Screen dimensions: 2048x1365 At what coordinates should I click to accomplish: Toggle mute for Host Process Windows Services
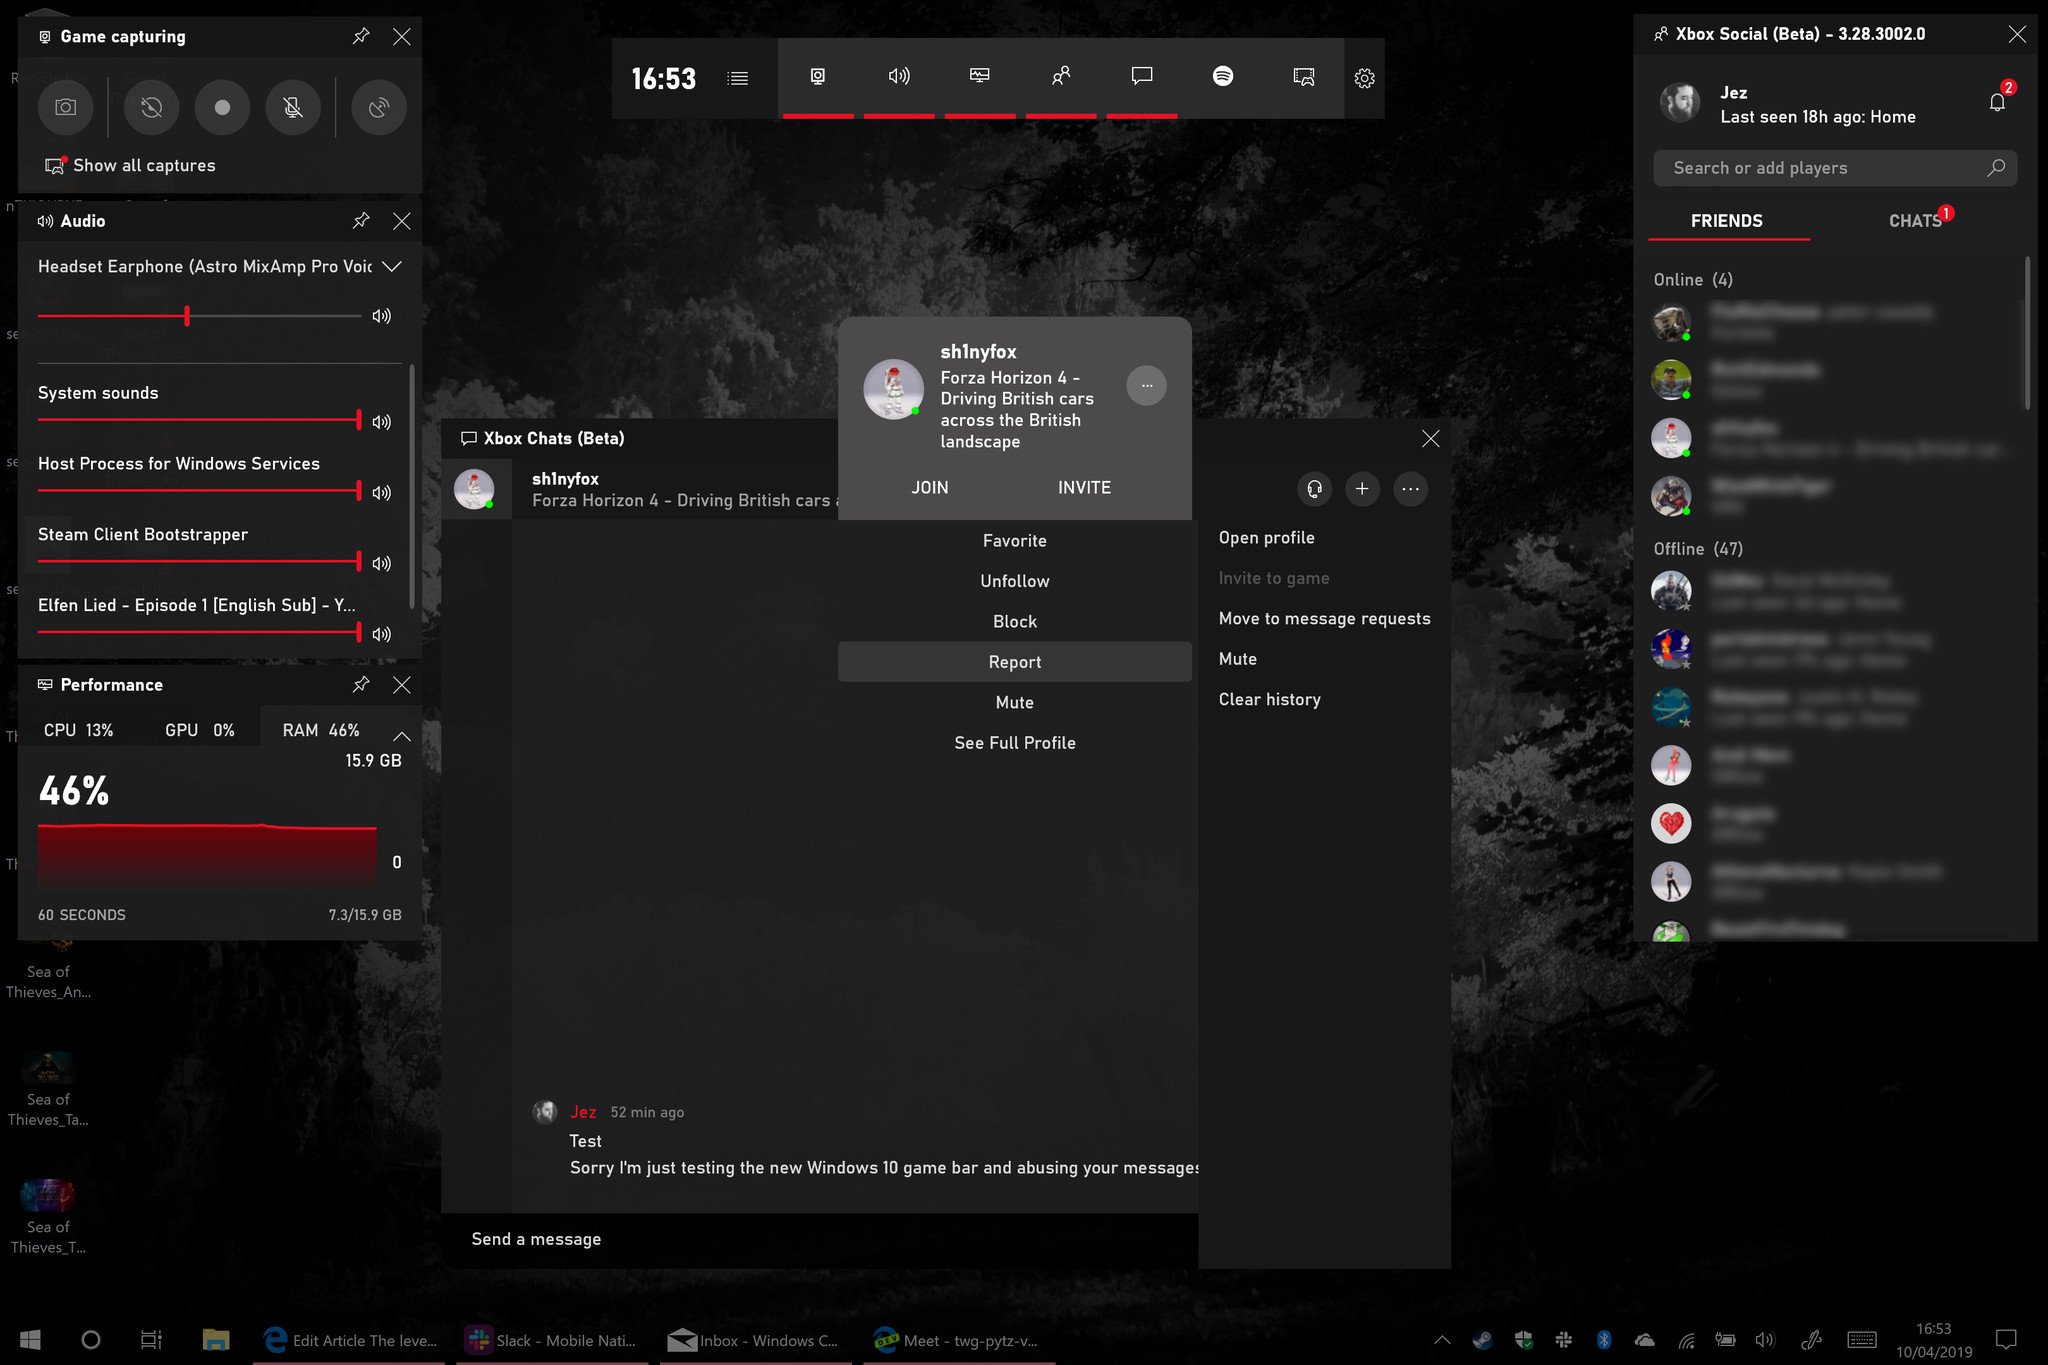click(x=382, y=492)
